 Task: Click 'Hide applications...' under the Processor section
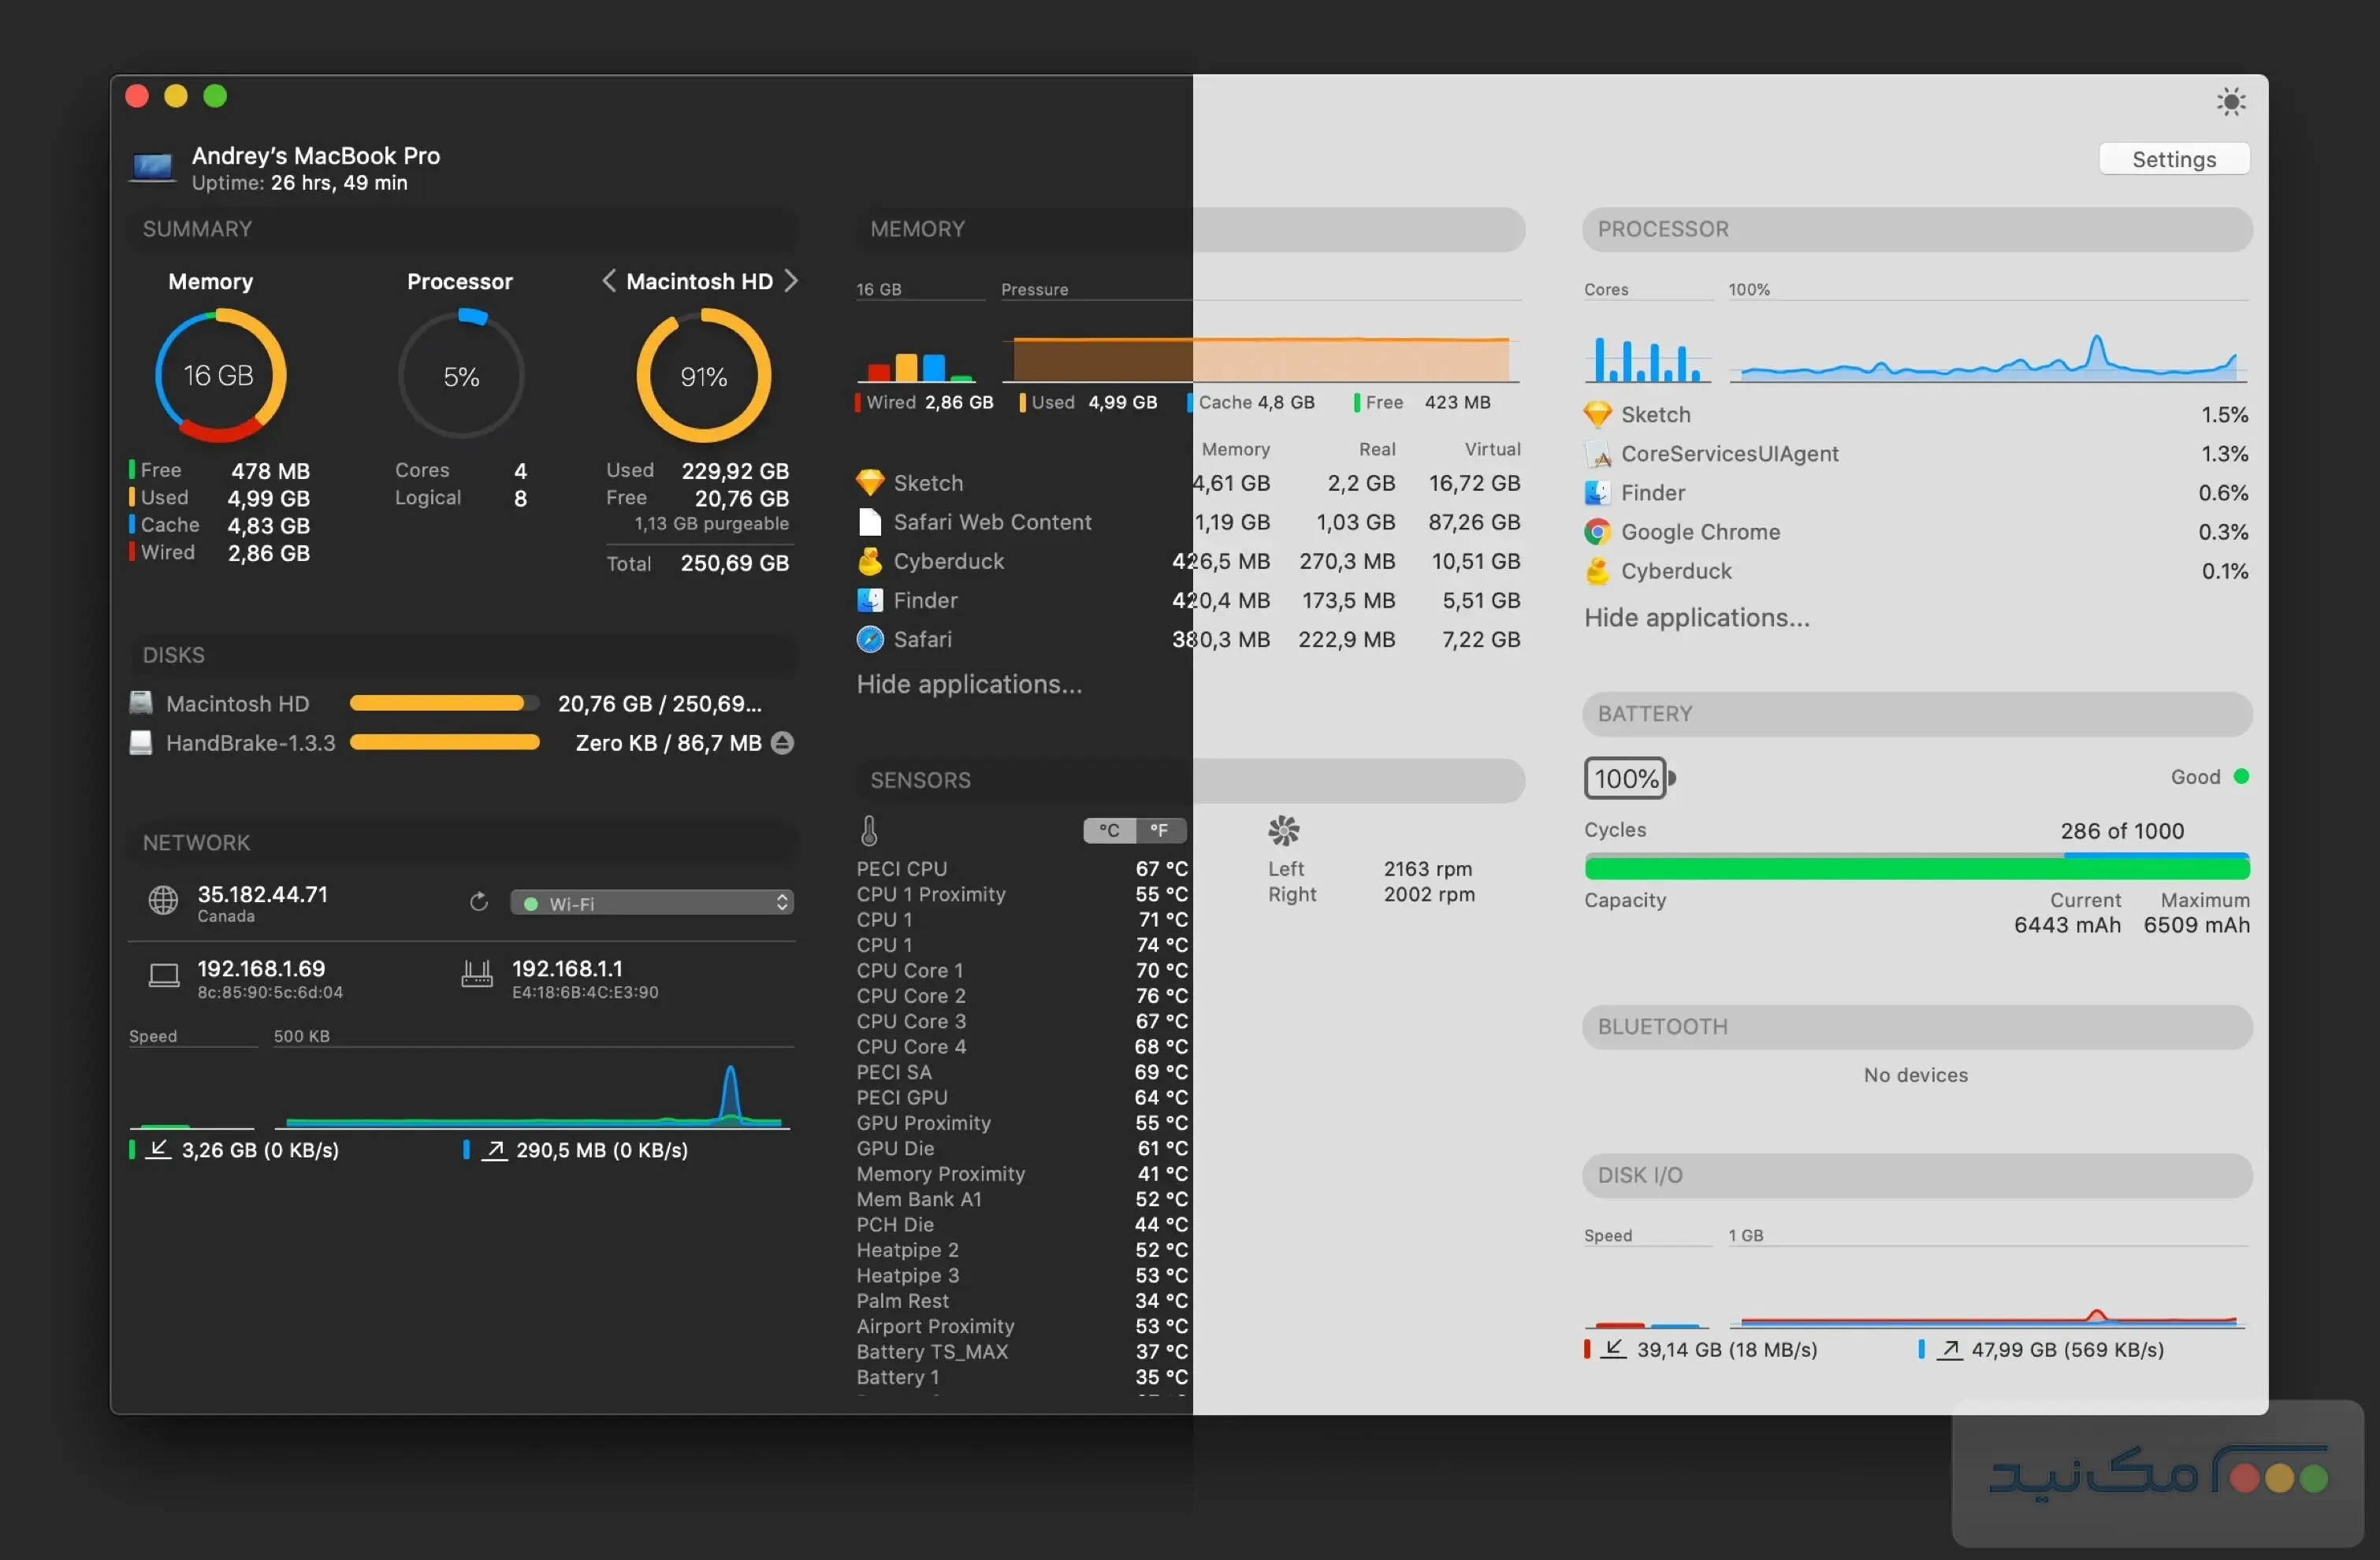tap(1697, 617)
